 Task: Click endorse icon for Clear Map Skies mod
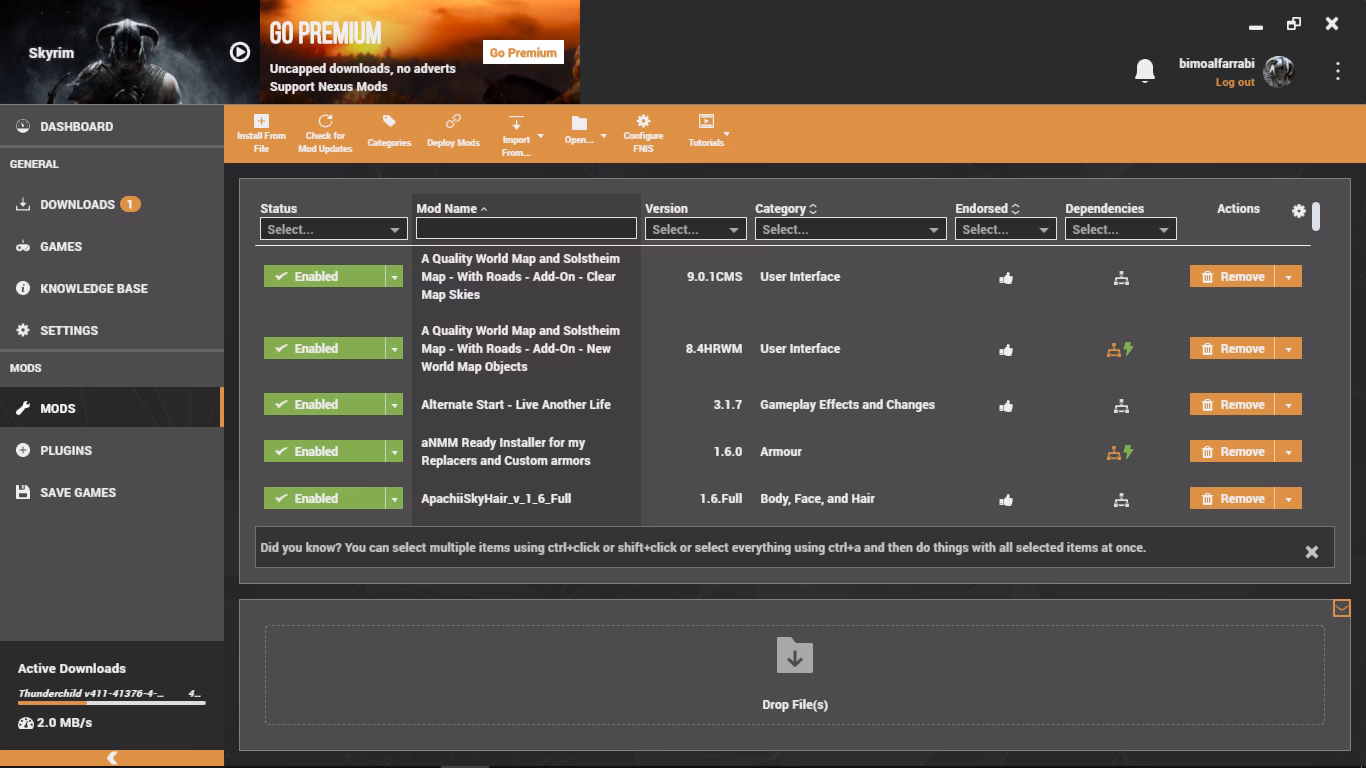[x=1006, y=278]
